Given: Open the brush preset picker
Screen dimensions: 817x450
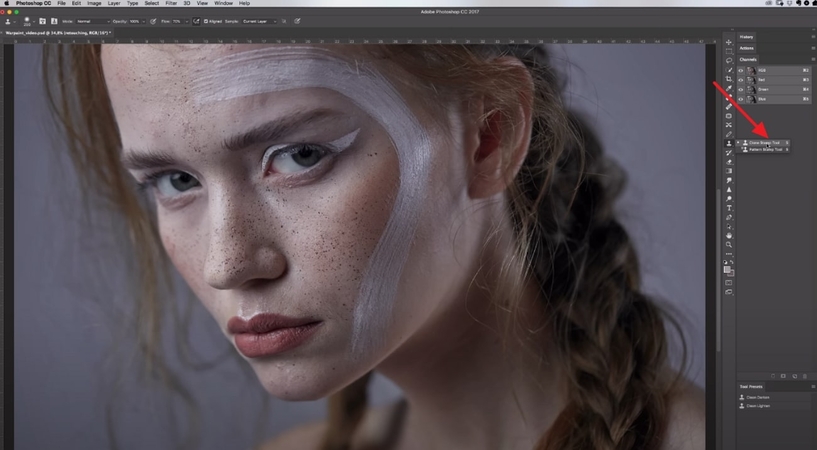Looking at the screenshot, I should pyautogui.click(x=29, y=21).
